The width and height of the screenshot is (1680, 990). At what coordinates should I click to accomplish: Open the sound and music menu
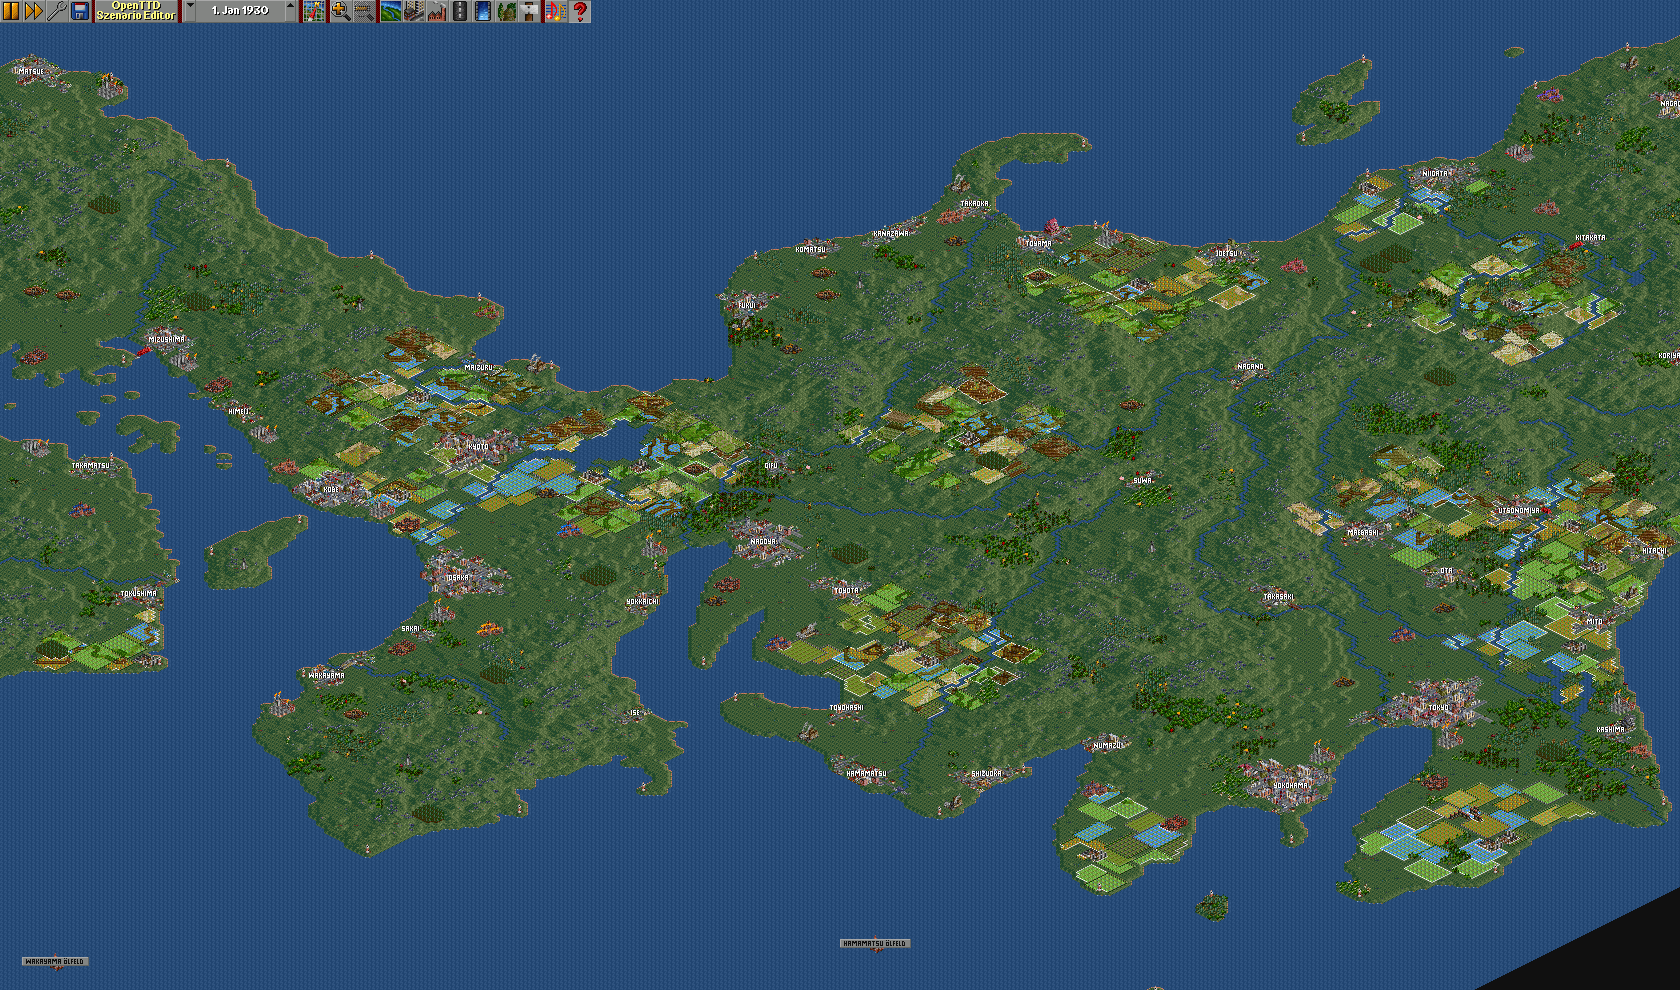point(555,11)
